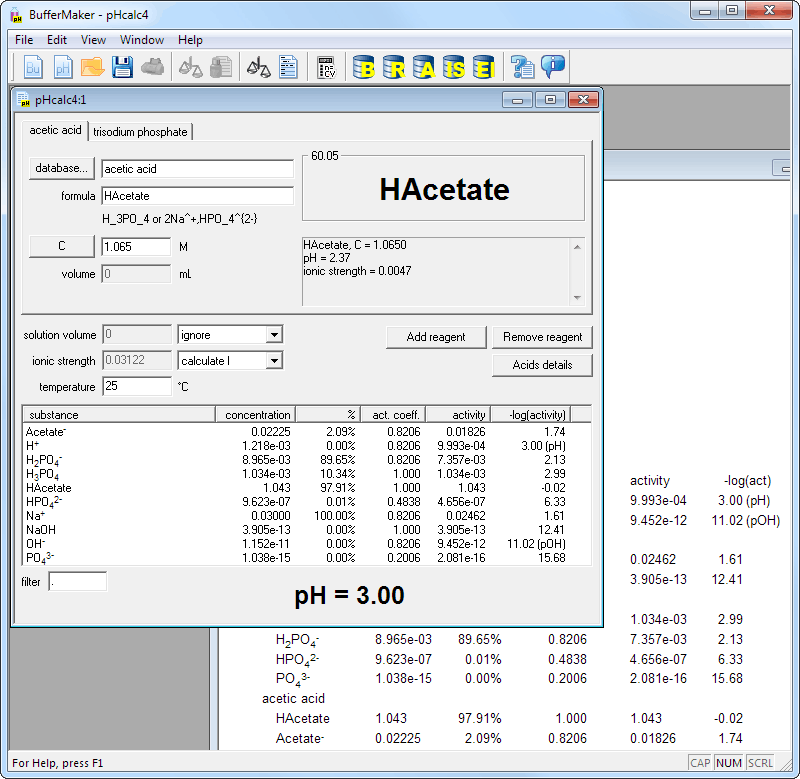Sort by the -log(activity) column header
Viewport: 800px width, 779px height.
click(531, 415)
